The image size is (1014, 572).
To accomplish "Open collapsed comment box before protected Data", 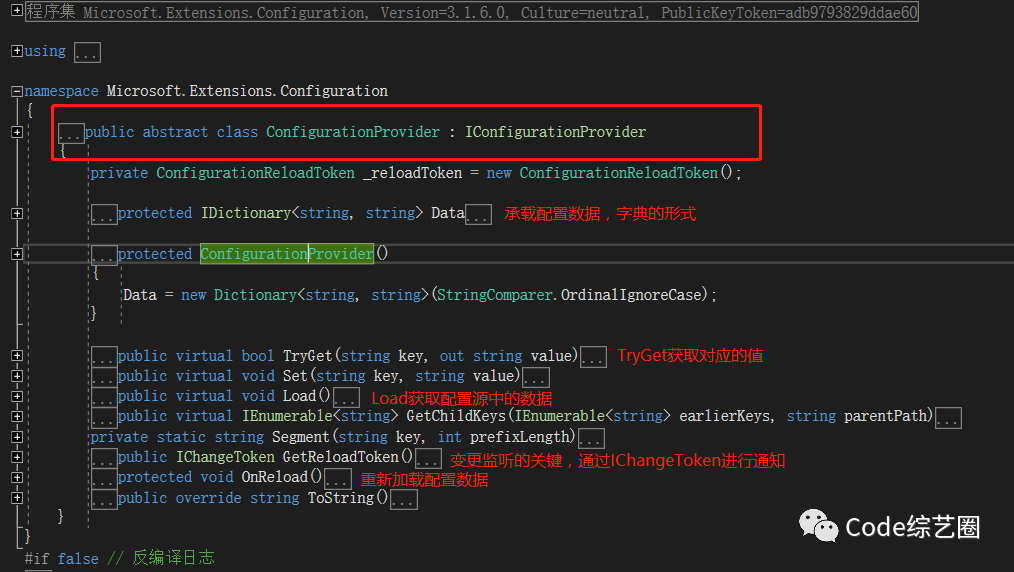I will (x=104, y=215).
